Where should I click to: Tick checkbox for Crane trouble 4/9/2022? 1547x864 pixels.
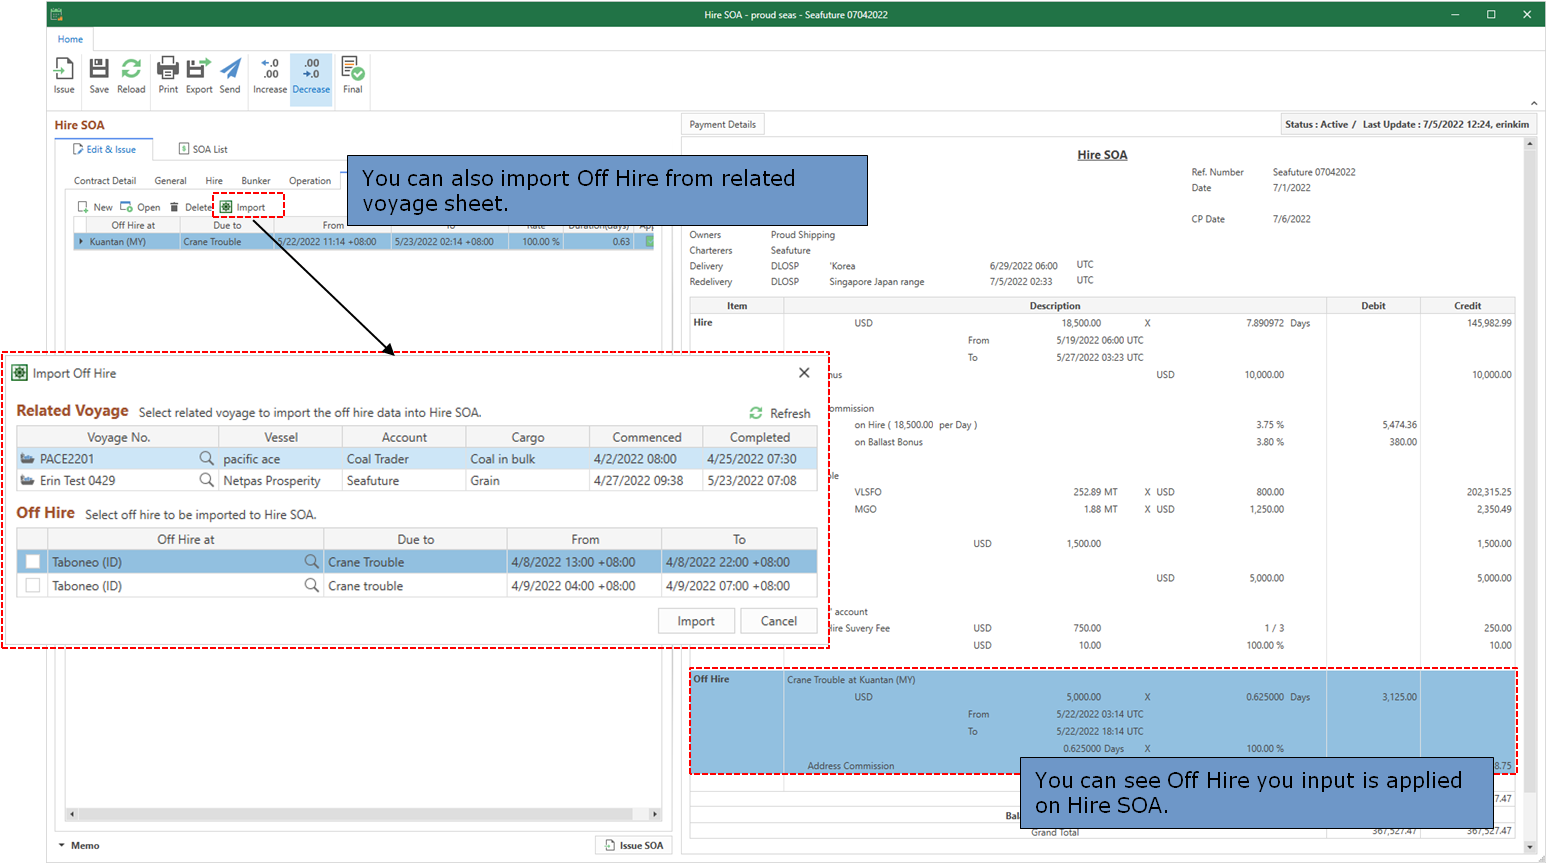click(x=33, y=586)
